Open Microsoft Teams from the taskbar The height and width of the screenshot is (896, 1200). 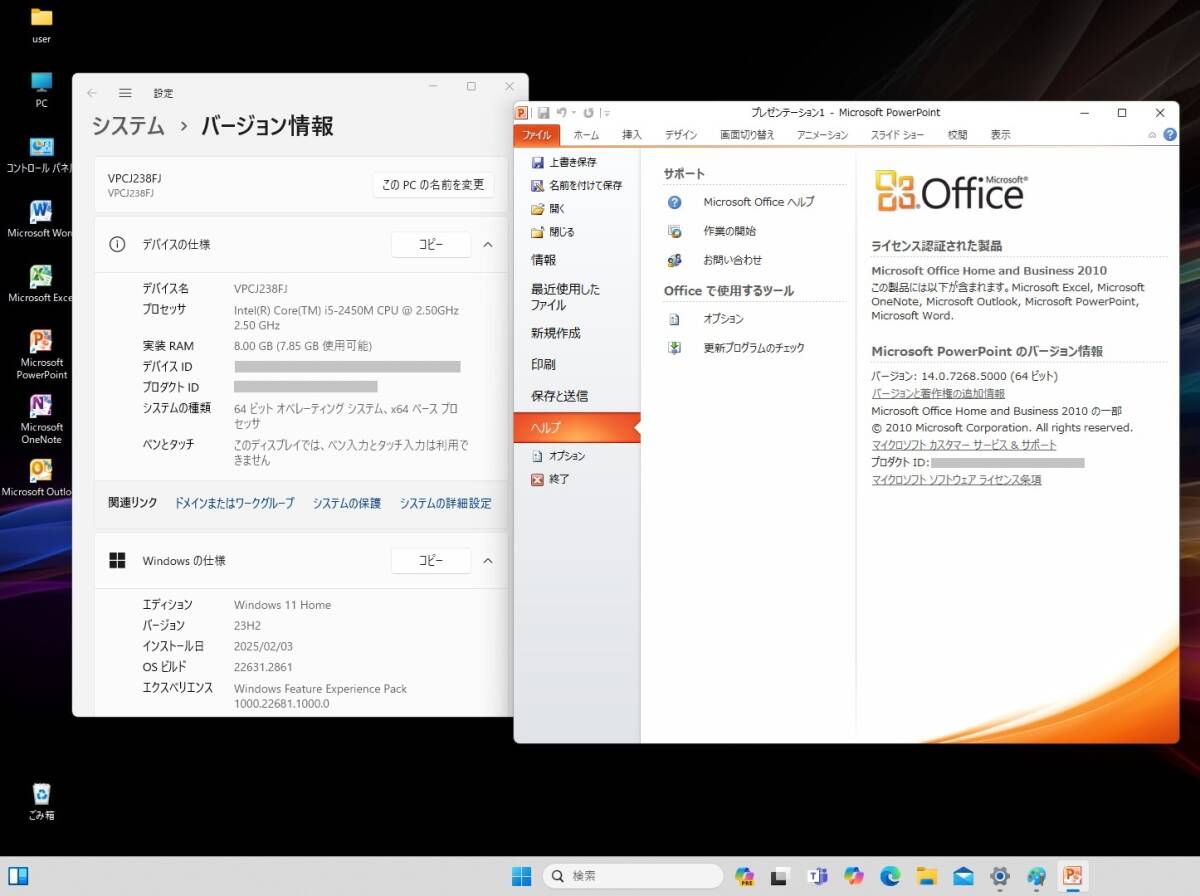[817, 876]
